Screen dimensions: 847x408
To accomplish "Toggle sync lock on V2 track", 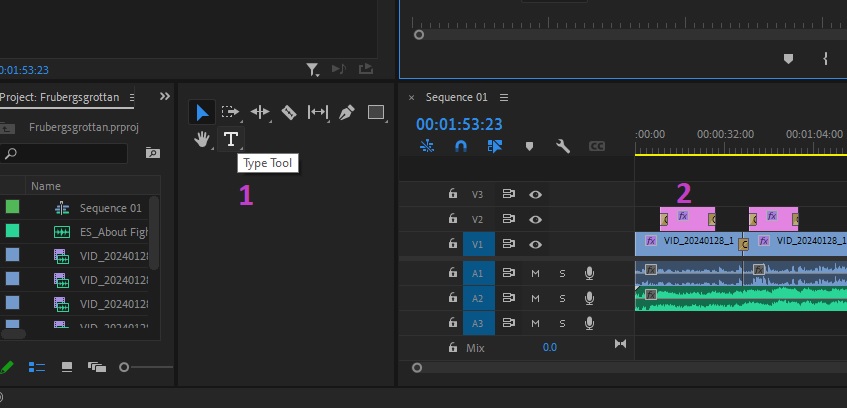I will [x=508, y=219].
